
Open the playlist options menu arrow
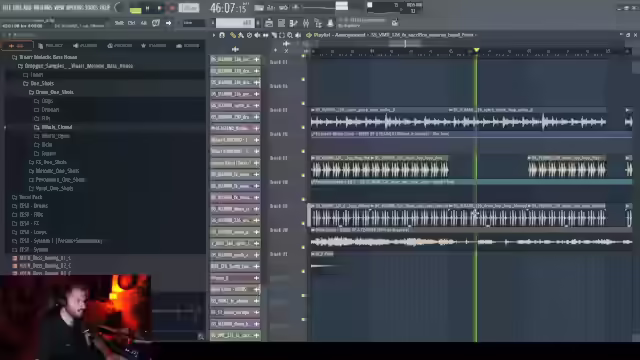tap(213, 36)
